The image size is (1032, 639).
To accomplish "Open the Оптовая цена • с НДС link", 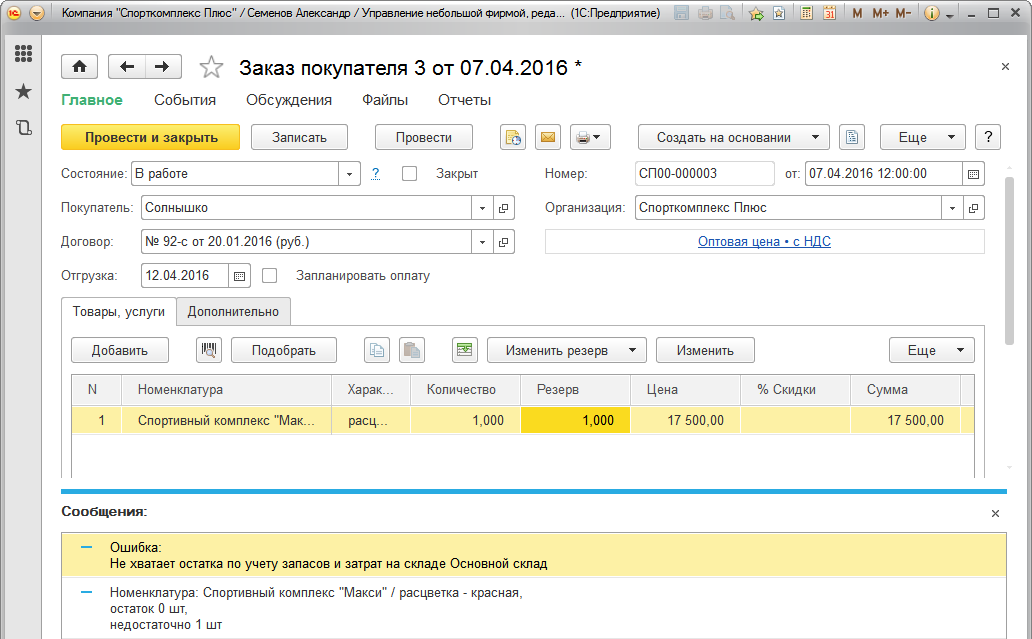I will click(764, 241).
